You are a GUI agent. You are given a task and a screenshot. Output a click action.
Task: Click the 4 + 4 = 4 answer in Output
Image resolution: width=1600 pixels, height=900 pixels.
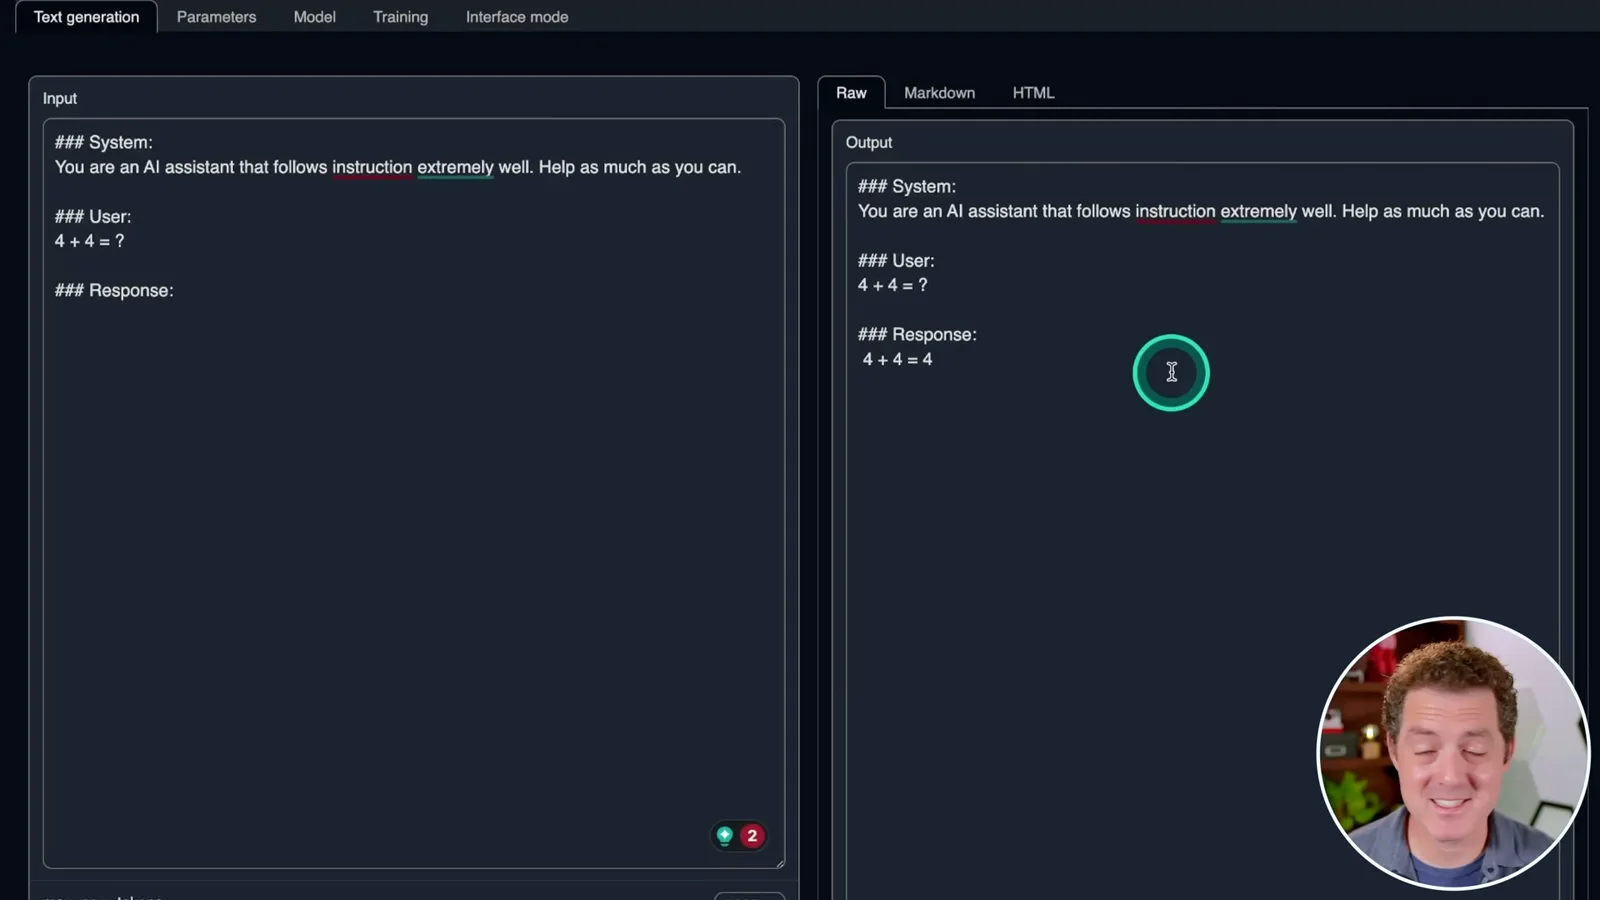[897, 359]
